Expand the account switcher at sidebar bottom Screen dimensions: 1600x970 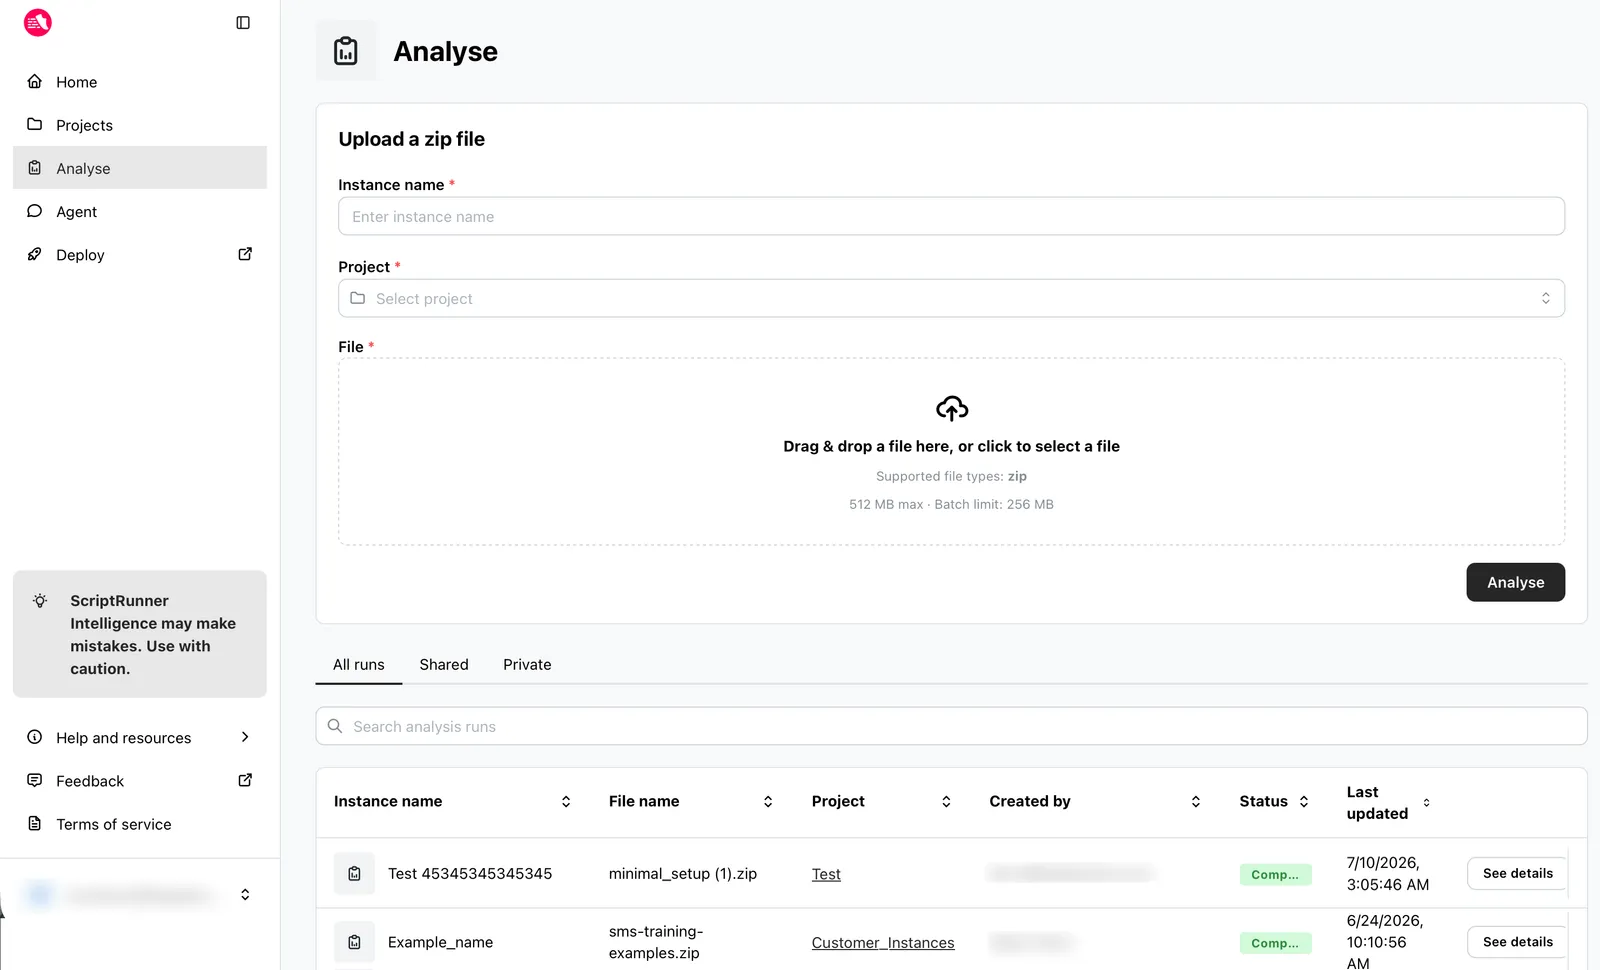(245, 894)
